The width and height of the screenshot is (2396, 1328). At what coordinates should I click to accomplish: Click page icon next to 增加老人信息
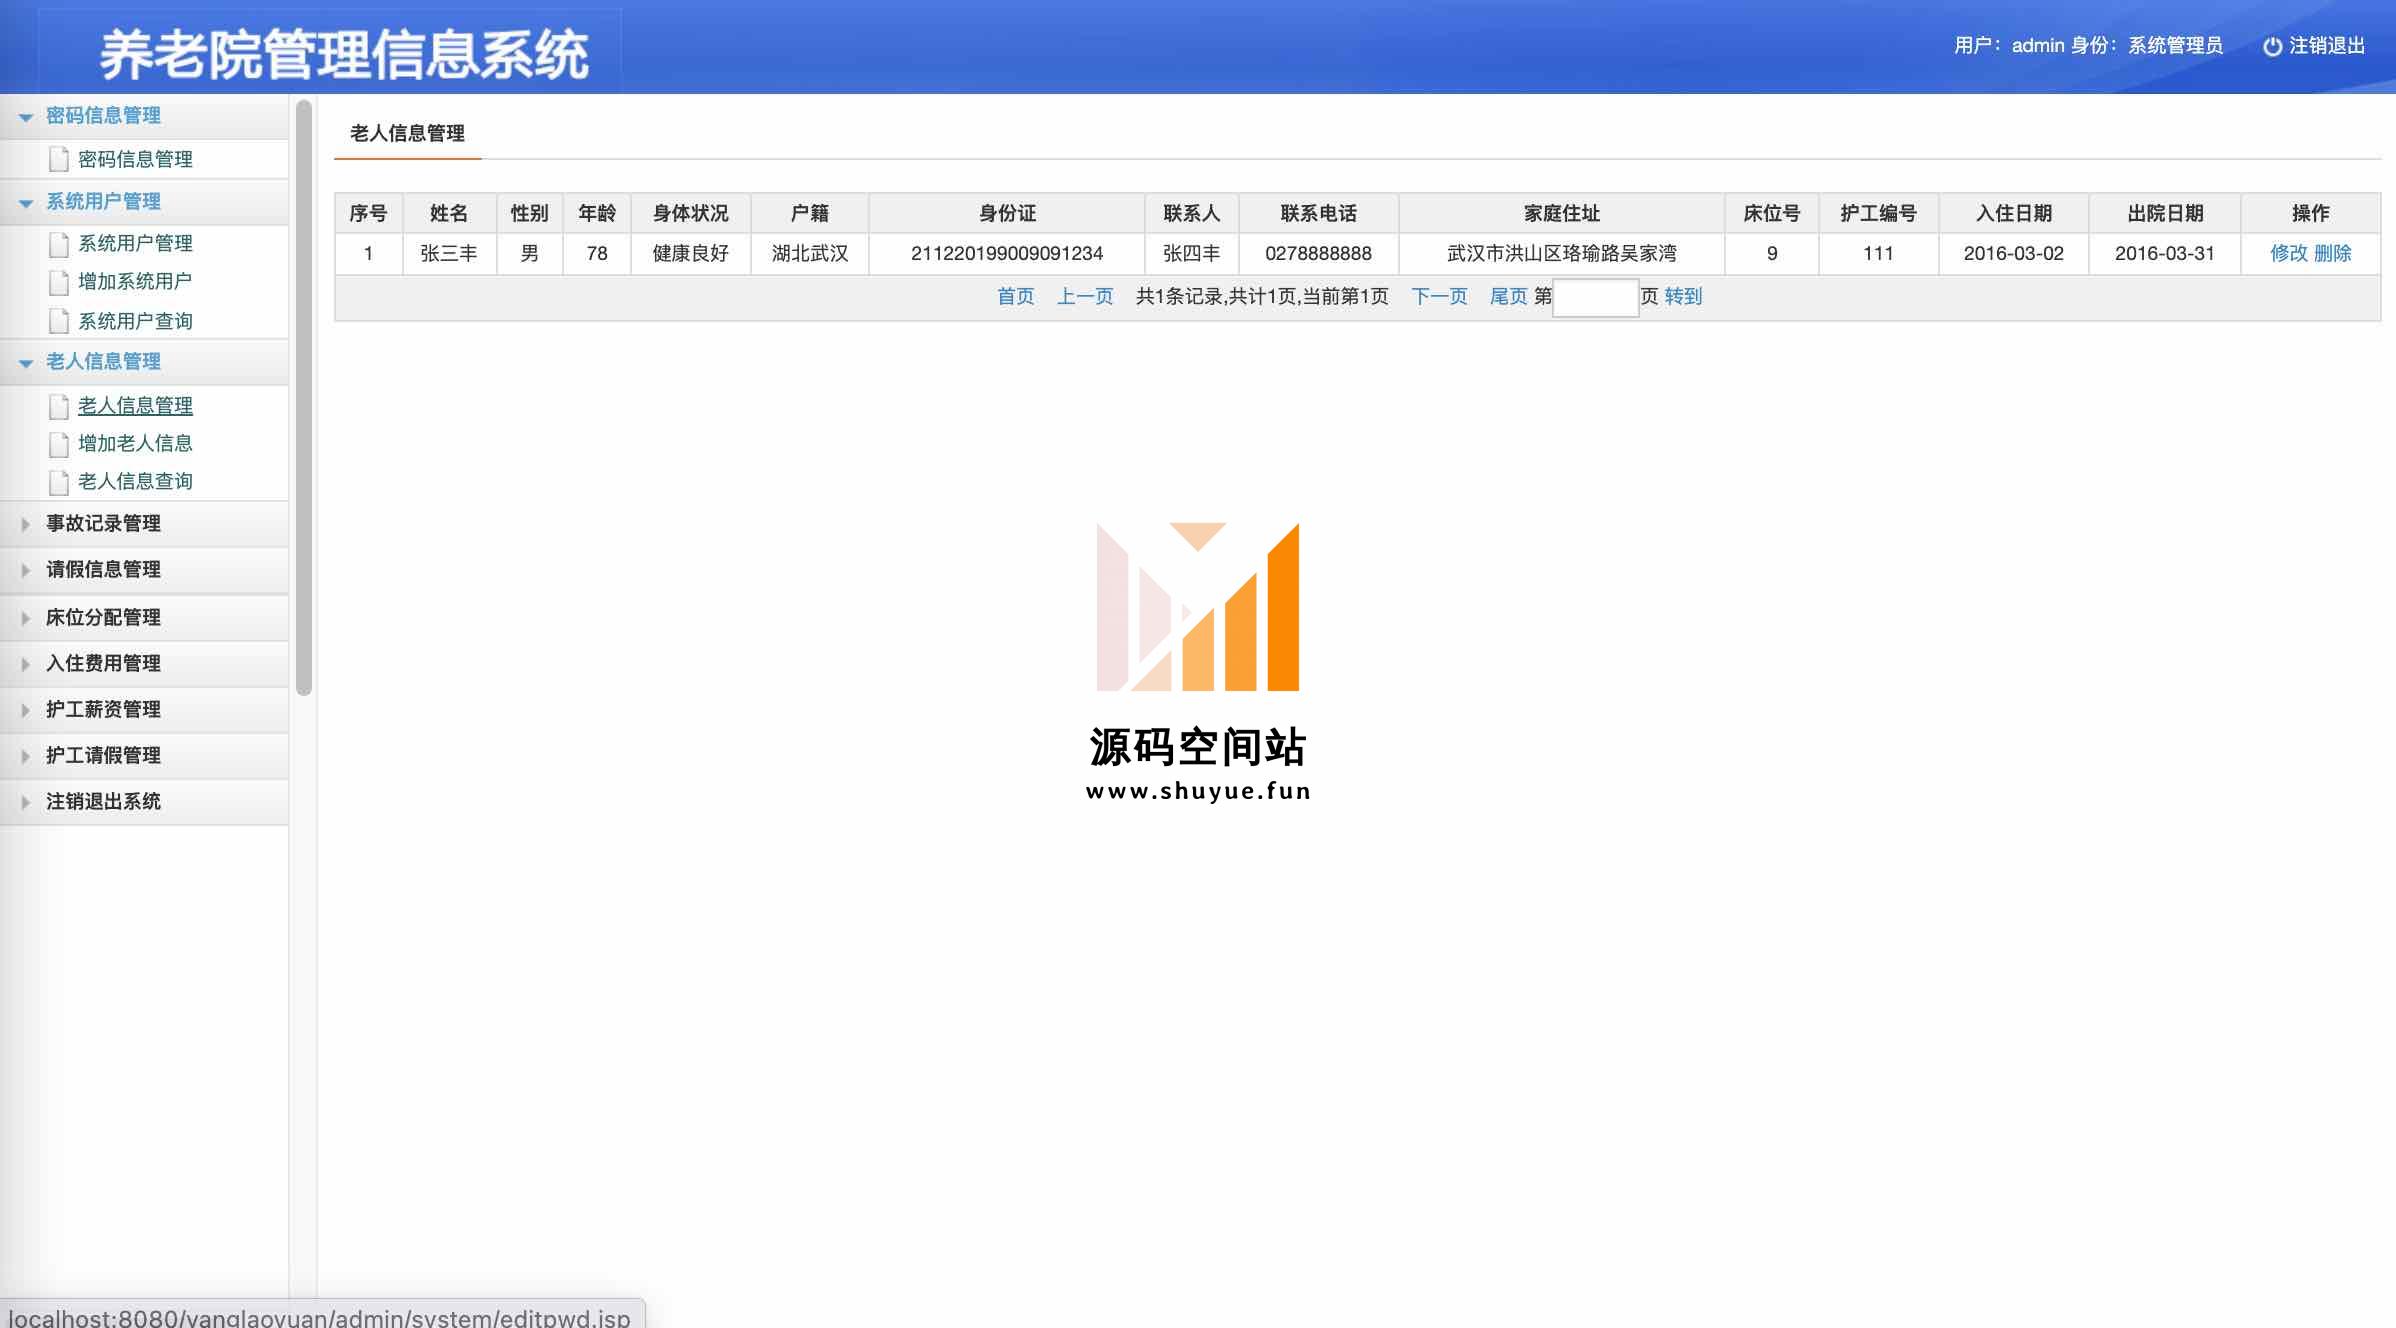[x=59, y=443]
